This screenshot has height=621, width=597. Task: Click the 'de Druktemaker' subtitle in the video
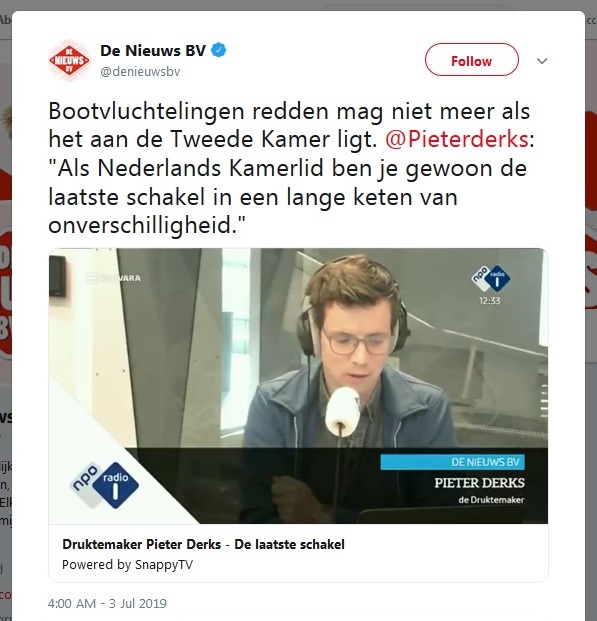click(x=491, y=500)
